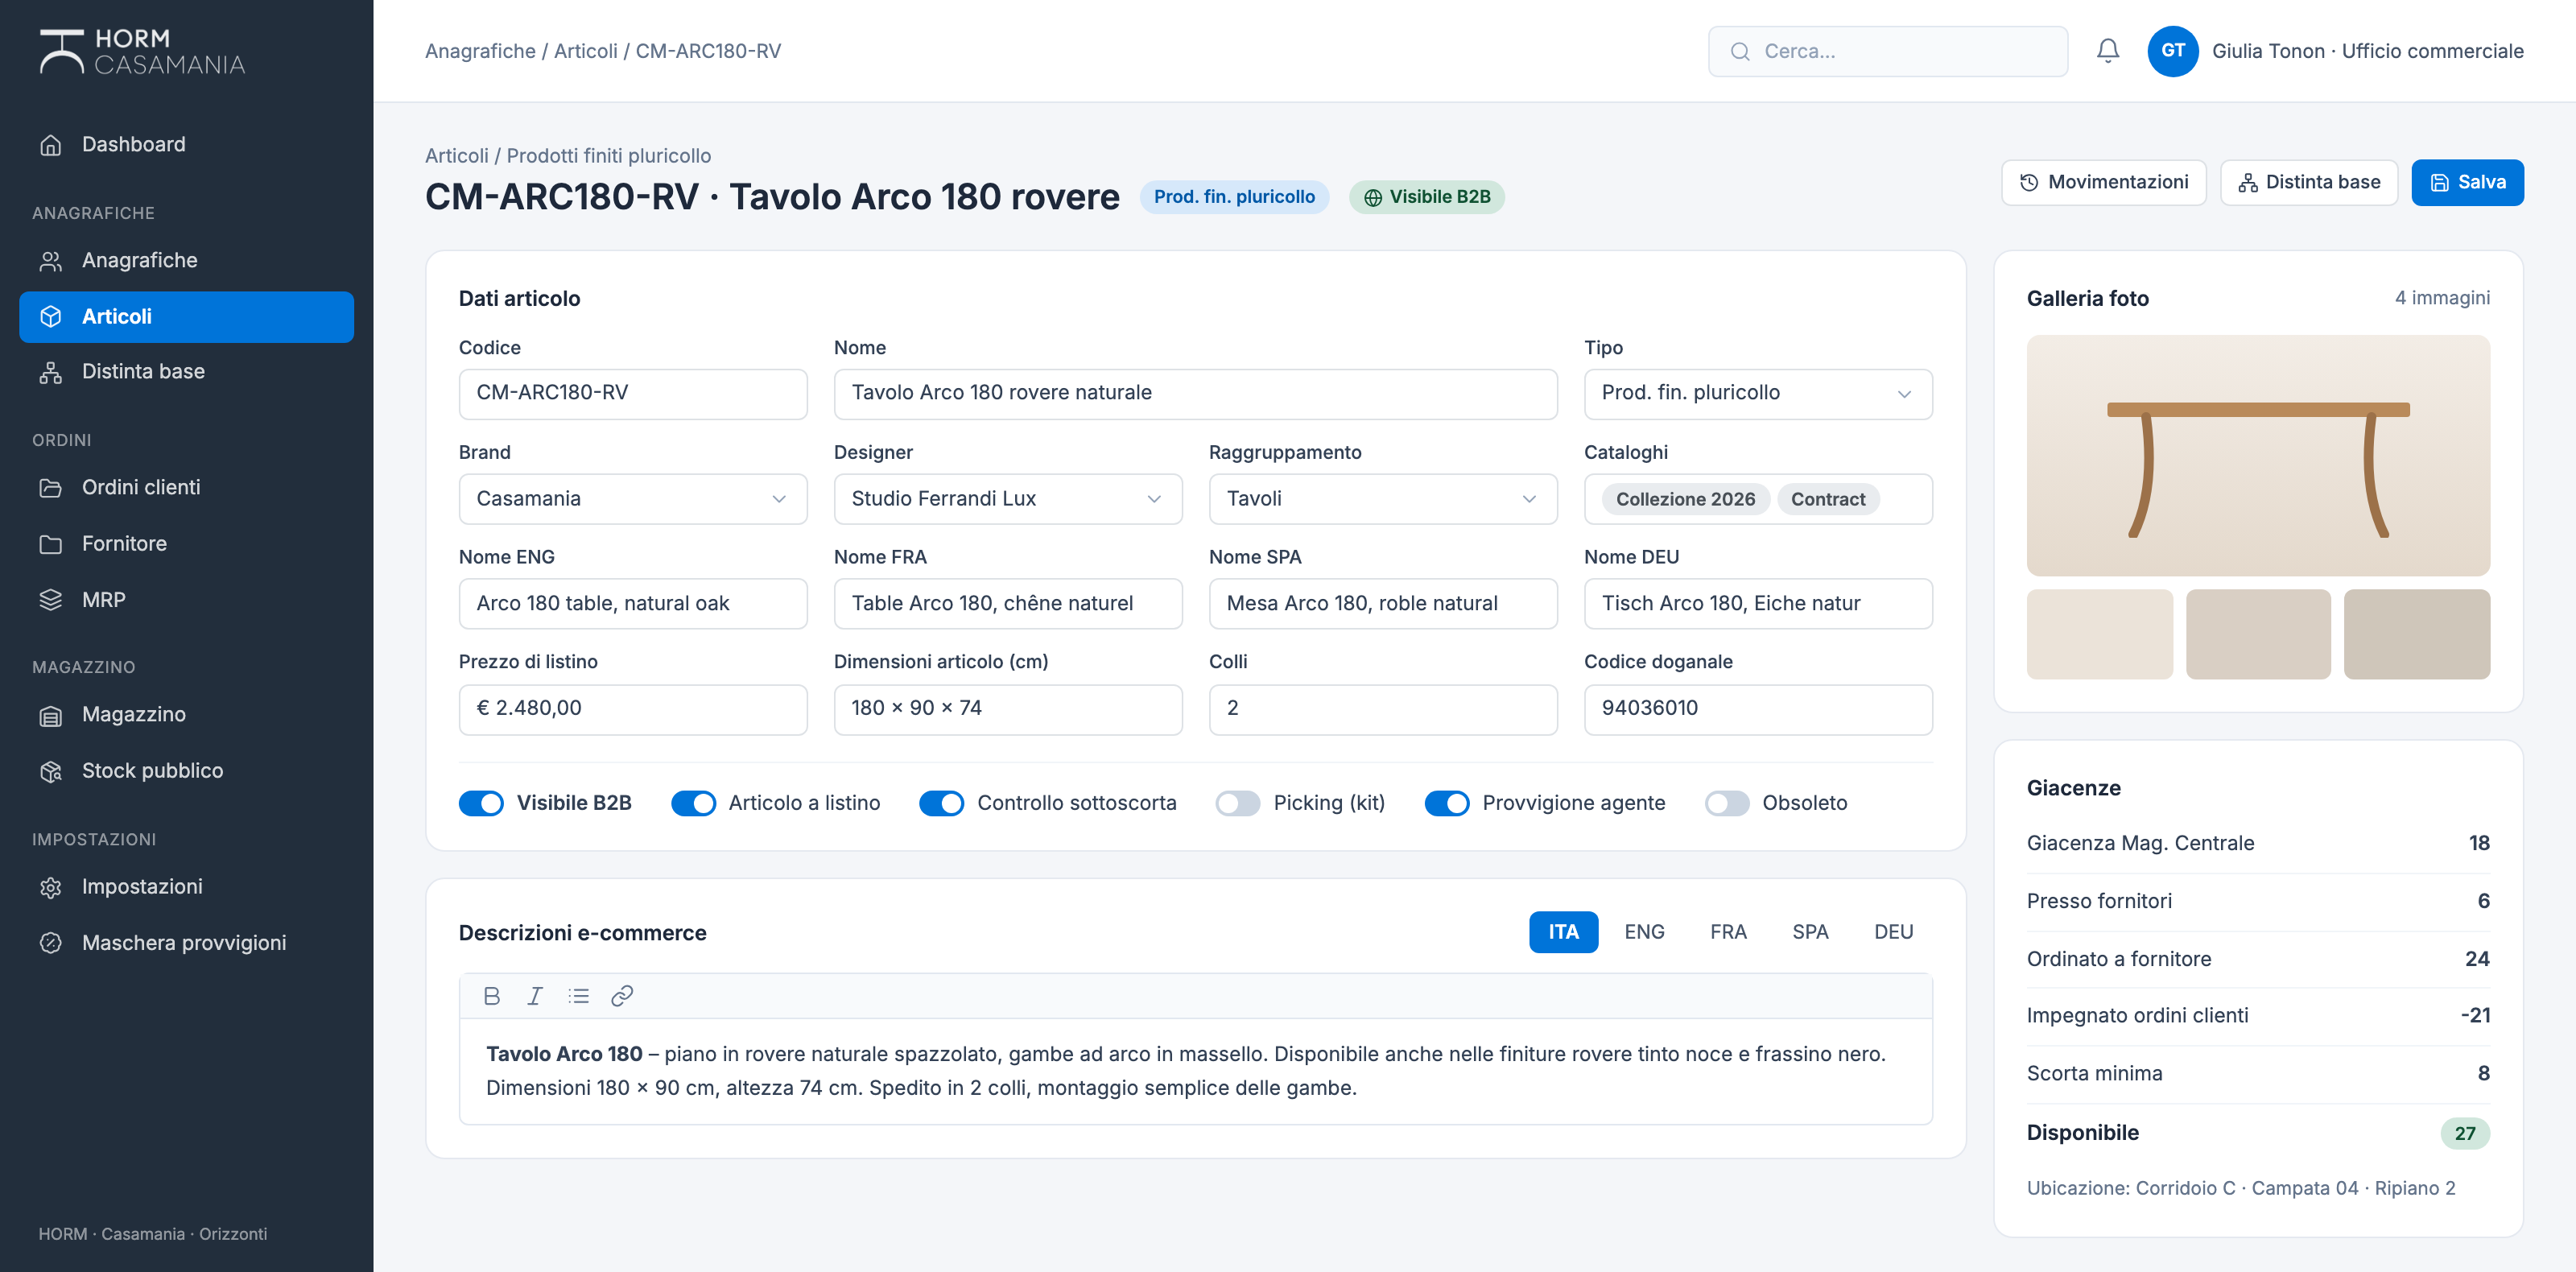
Task: Apply bold formatting in description editor
Action: coord(491,996)
